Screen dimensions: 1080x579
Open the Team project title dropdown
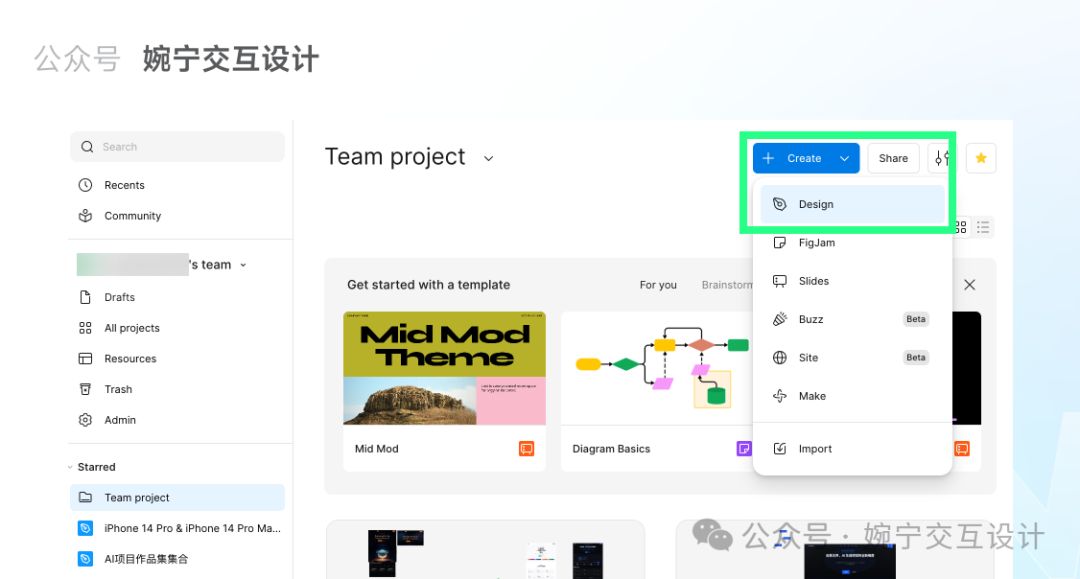tap(488, 158)
